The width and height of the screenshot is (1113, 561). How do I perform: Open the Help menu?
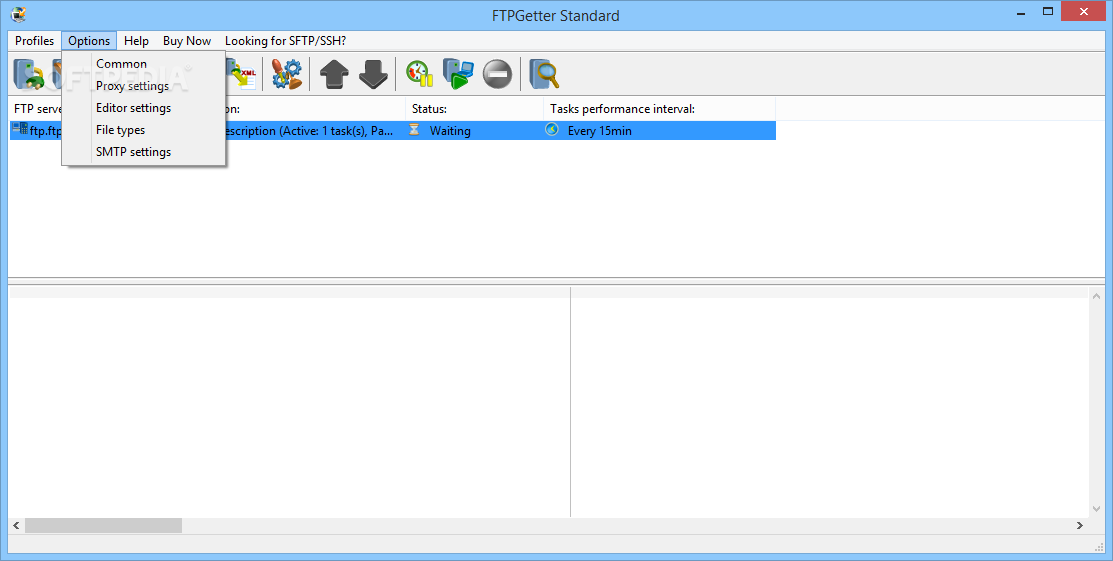[136, 40]
